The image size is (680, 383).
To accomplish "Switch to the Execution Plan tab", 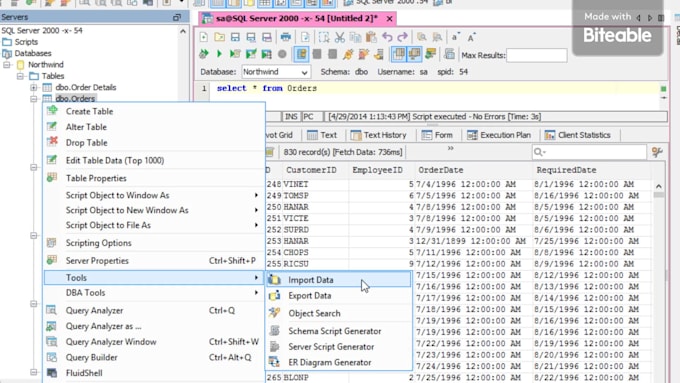I will coord(499,135).
